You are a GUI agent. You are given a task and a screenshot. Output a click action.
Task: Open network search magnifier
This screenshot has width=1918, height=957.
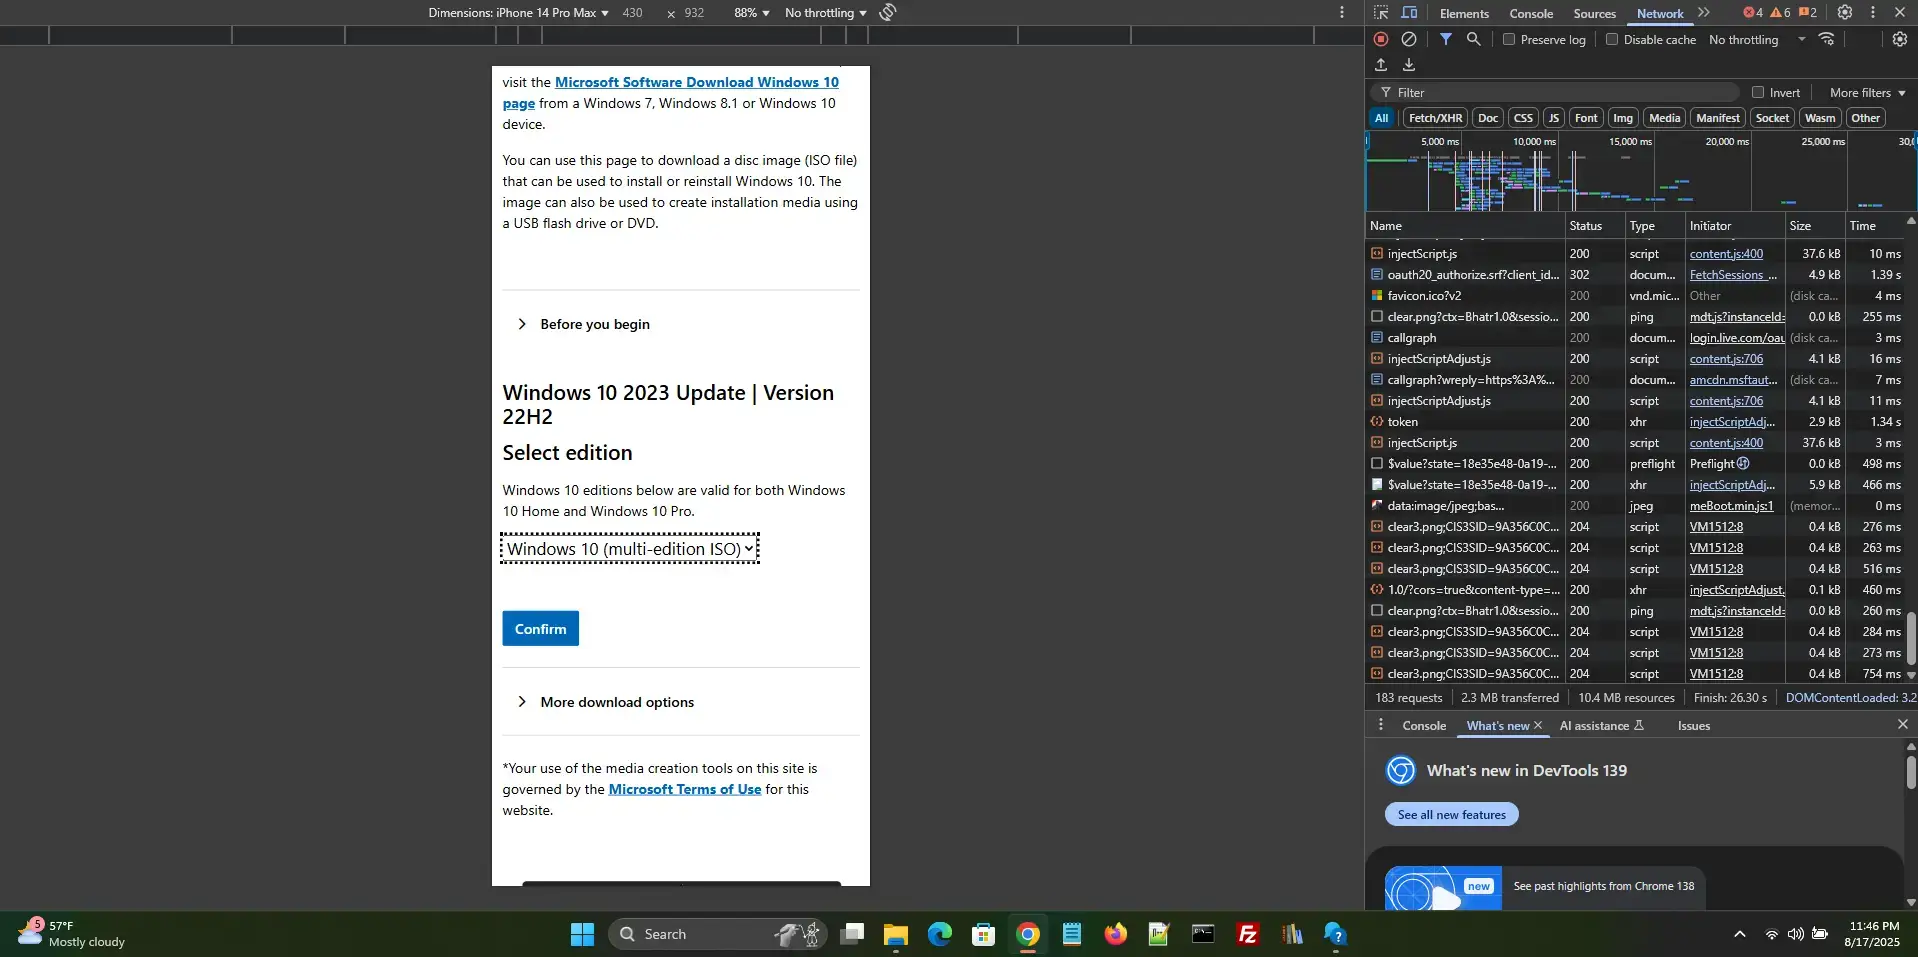pos(1473,39)
